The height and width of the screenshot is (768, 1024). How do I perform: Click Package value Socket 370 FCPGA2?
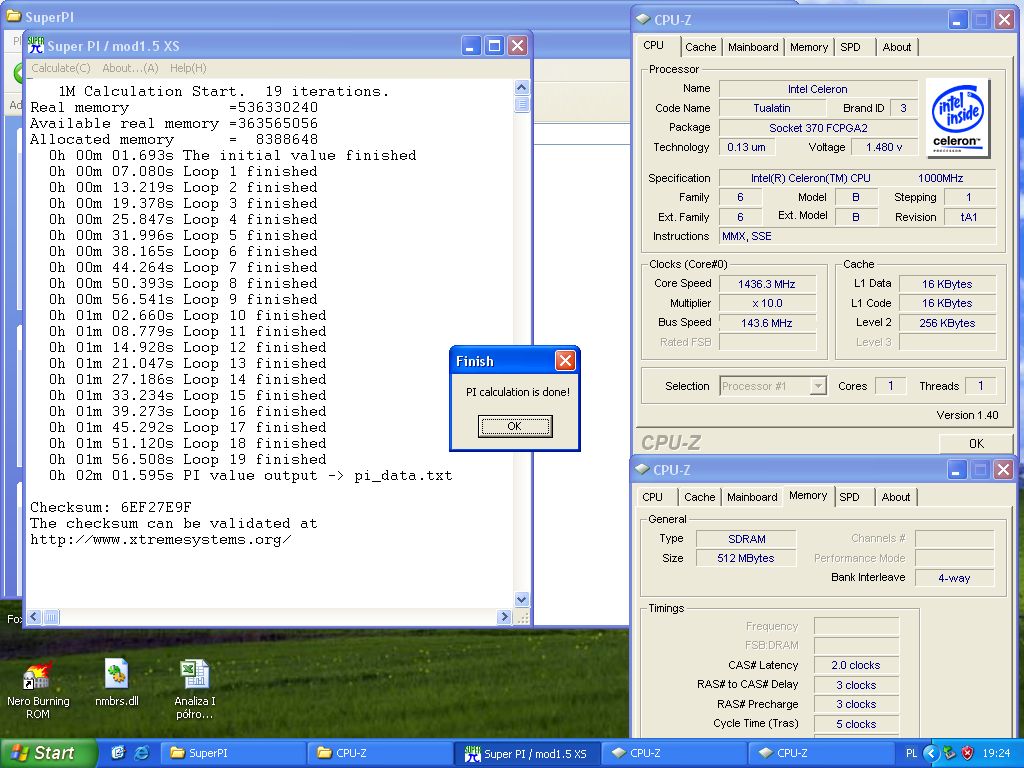click(818, 128)
